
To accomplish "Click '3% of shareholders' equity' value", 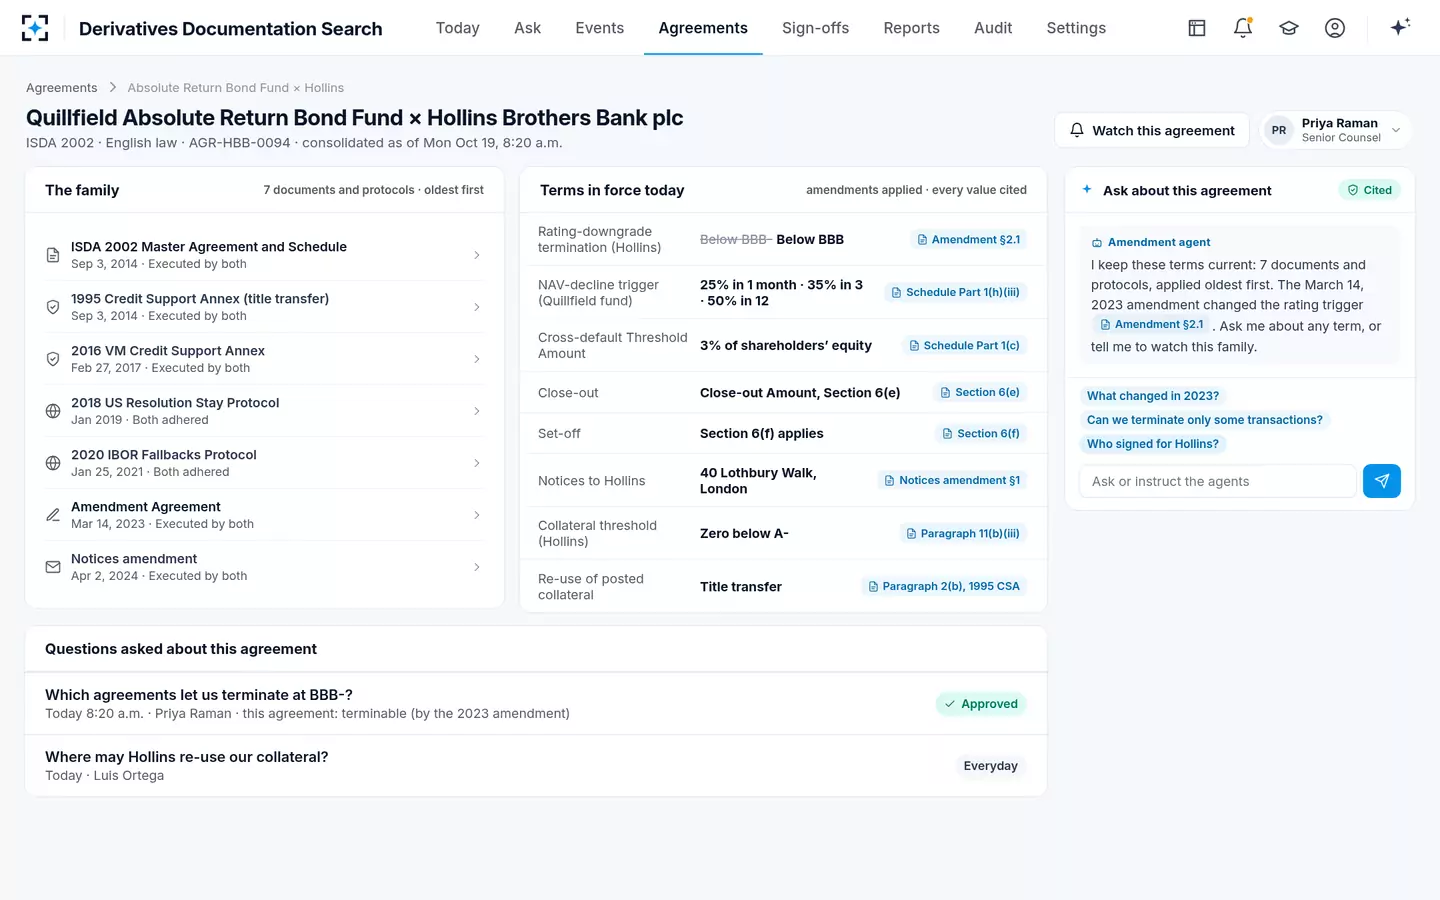I will pyautogui.click(x=786, y=345).
